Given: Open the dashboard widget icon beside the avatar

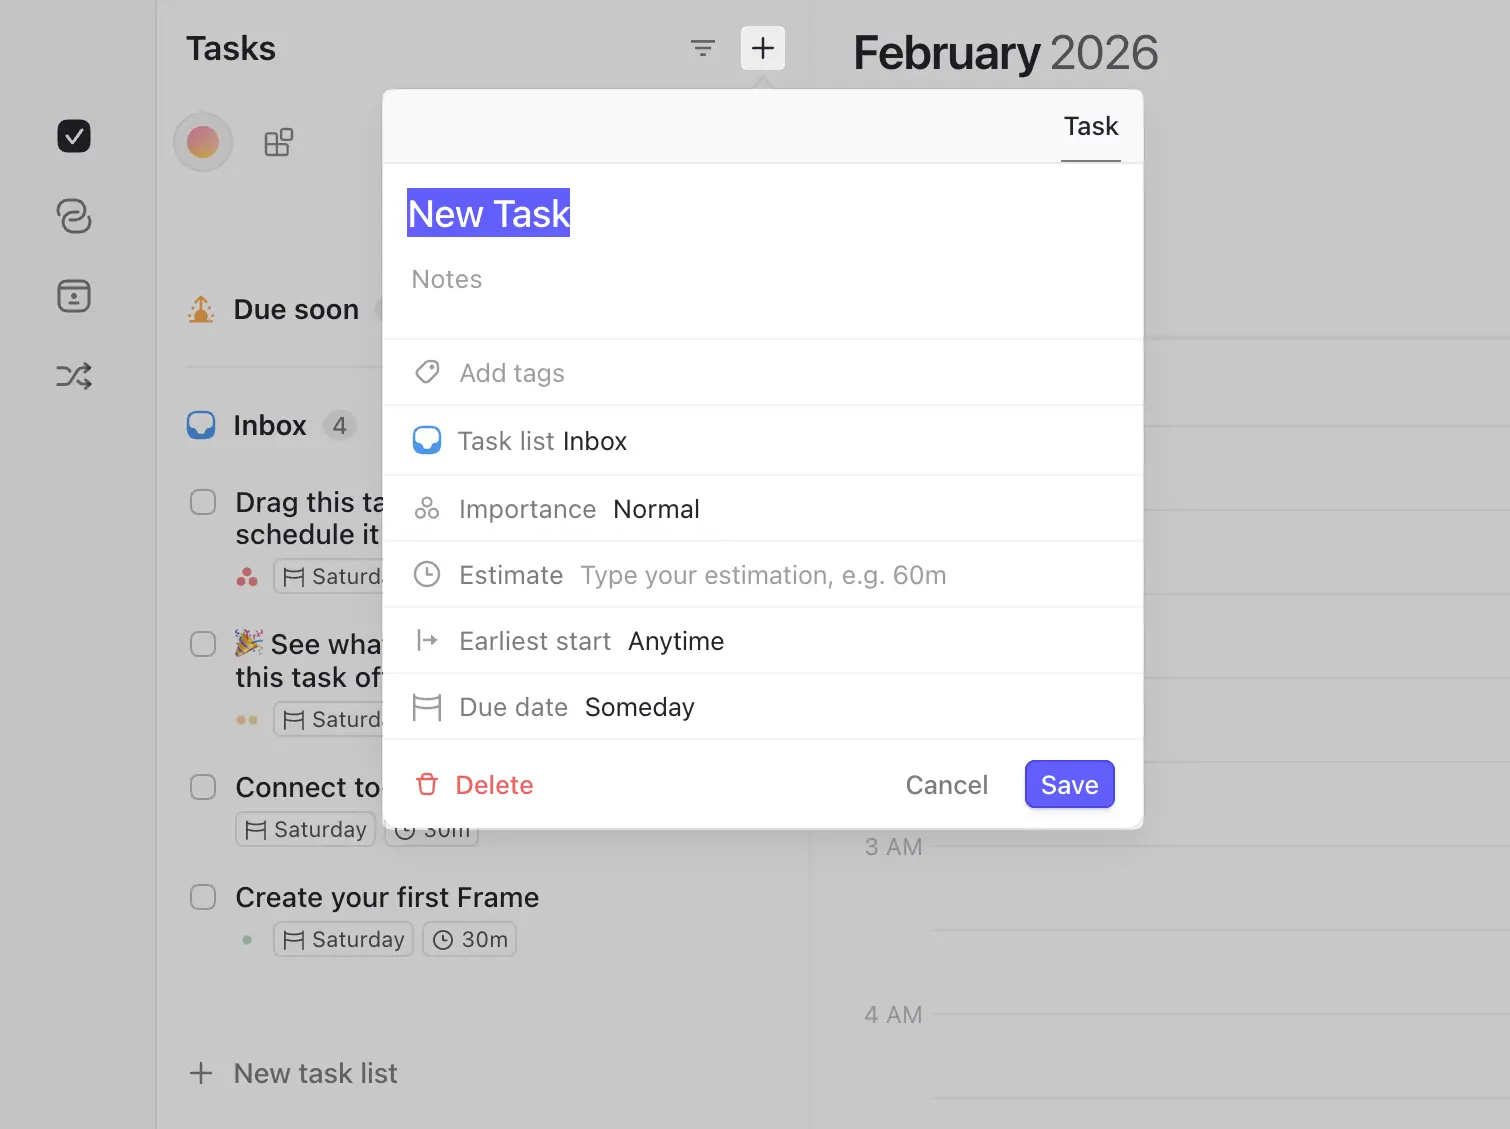Looking at the screenshot, I should click(x=277, y=142).
